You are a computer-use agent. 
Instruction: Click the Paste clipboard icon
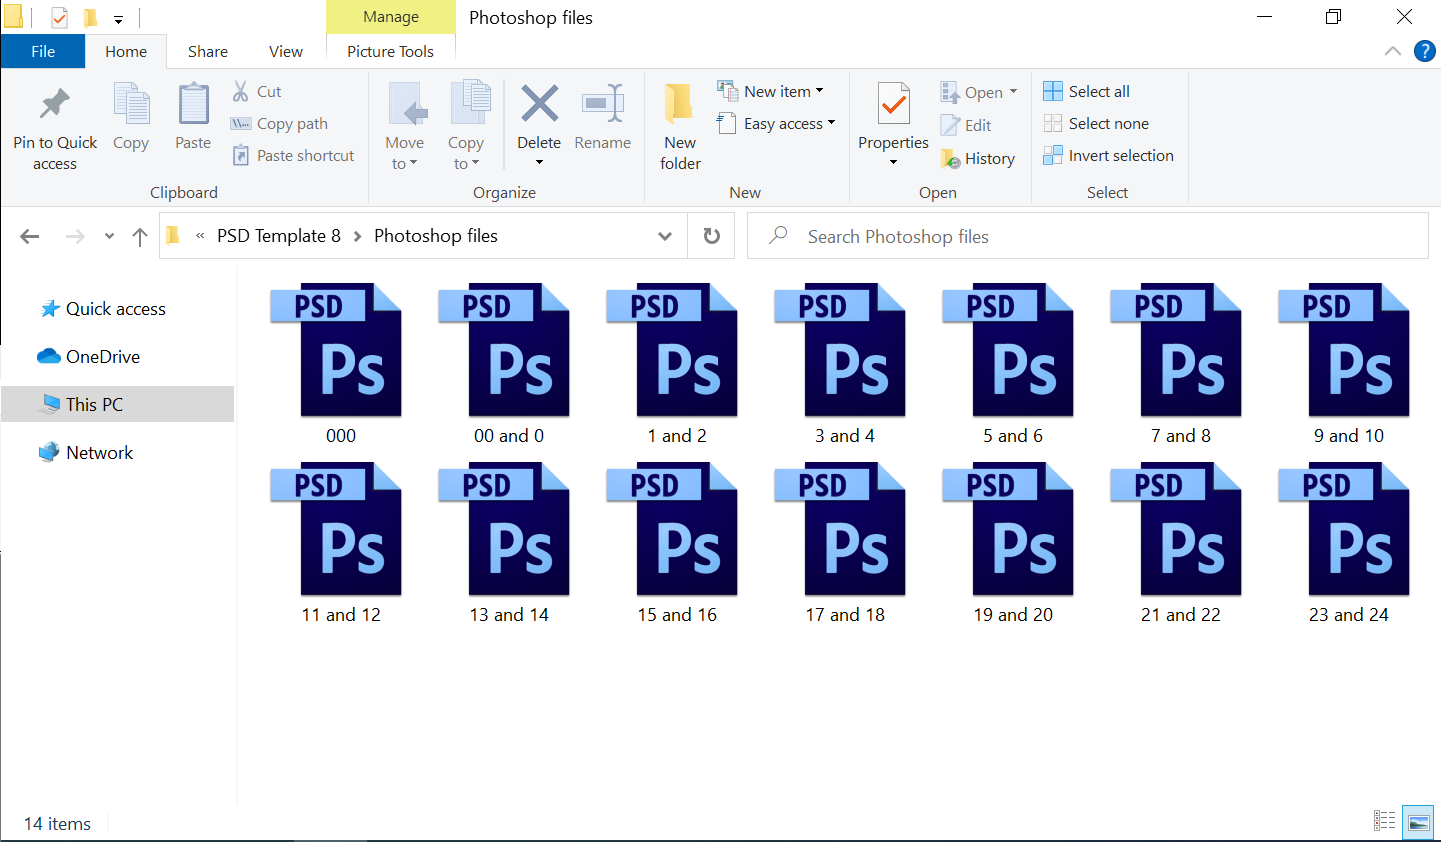pos(193,104)
